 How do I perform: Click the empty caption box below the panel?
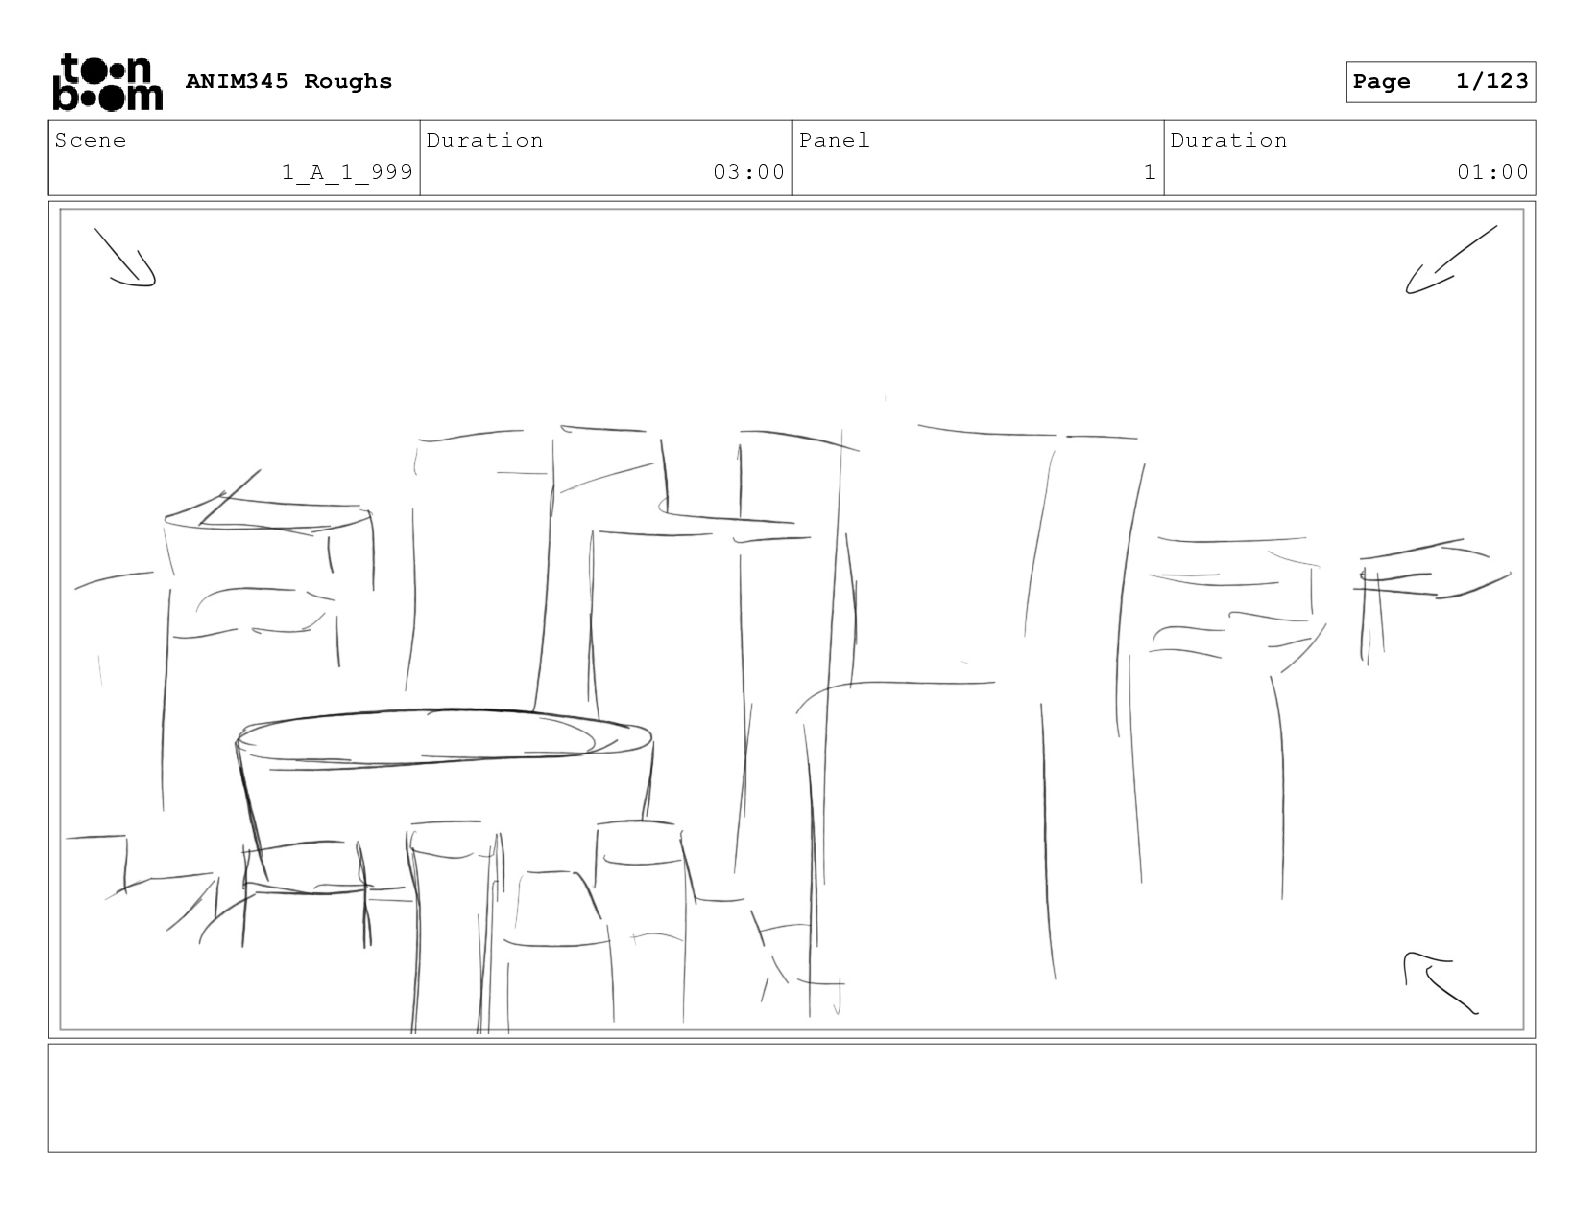(792, 1098)
